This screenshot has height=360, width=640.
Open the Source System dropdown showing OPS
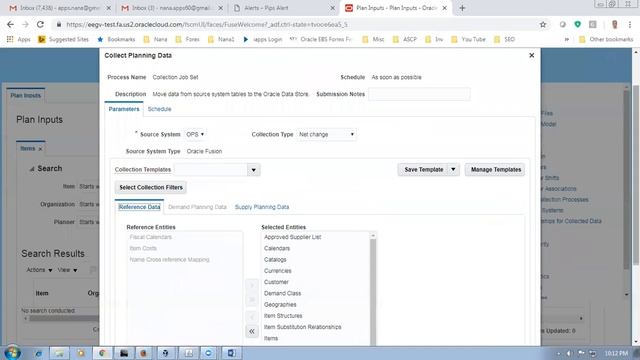pyautogui.click(x=196, y=134)
